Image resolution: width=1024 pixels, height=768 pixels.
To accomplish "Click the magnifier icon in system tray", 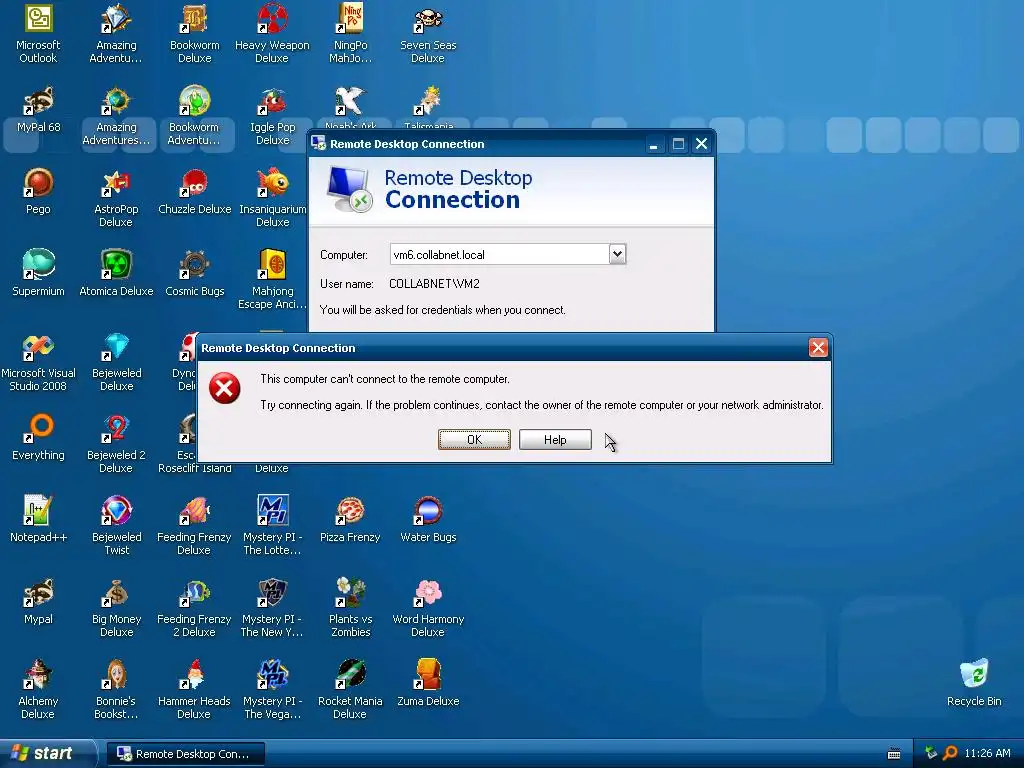I will click(x=950, y=754).
